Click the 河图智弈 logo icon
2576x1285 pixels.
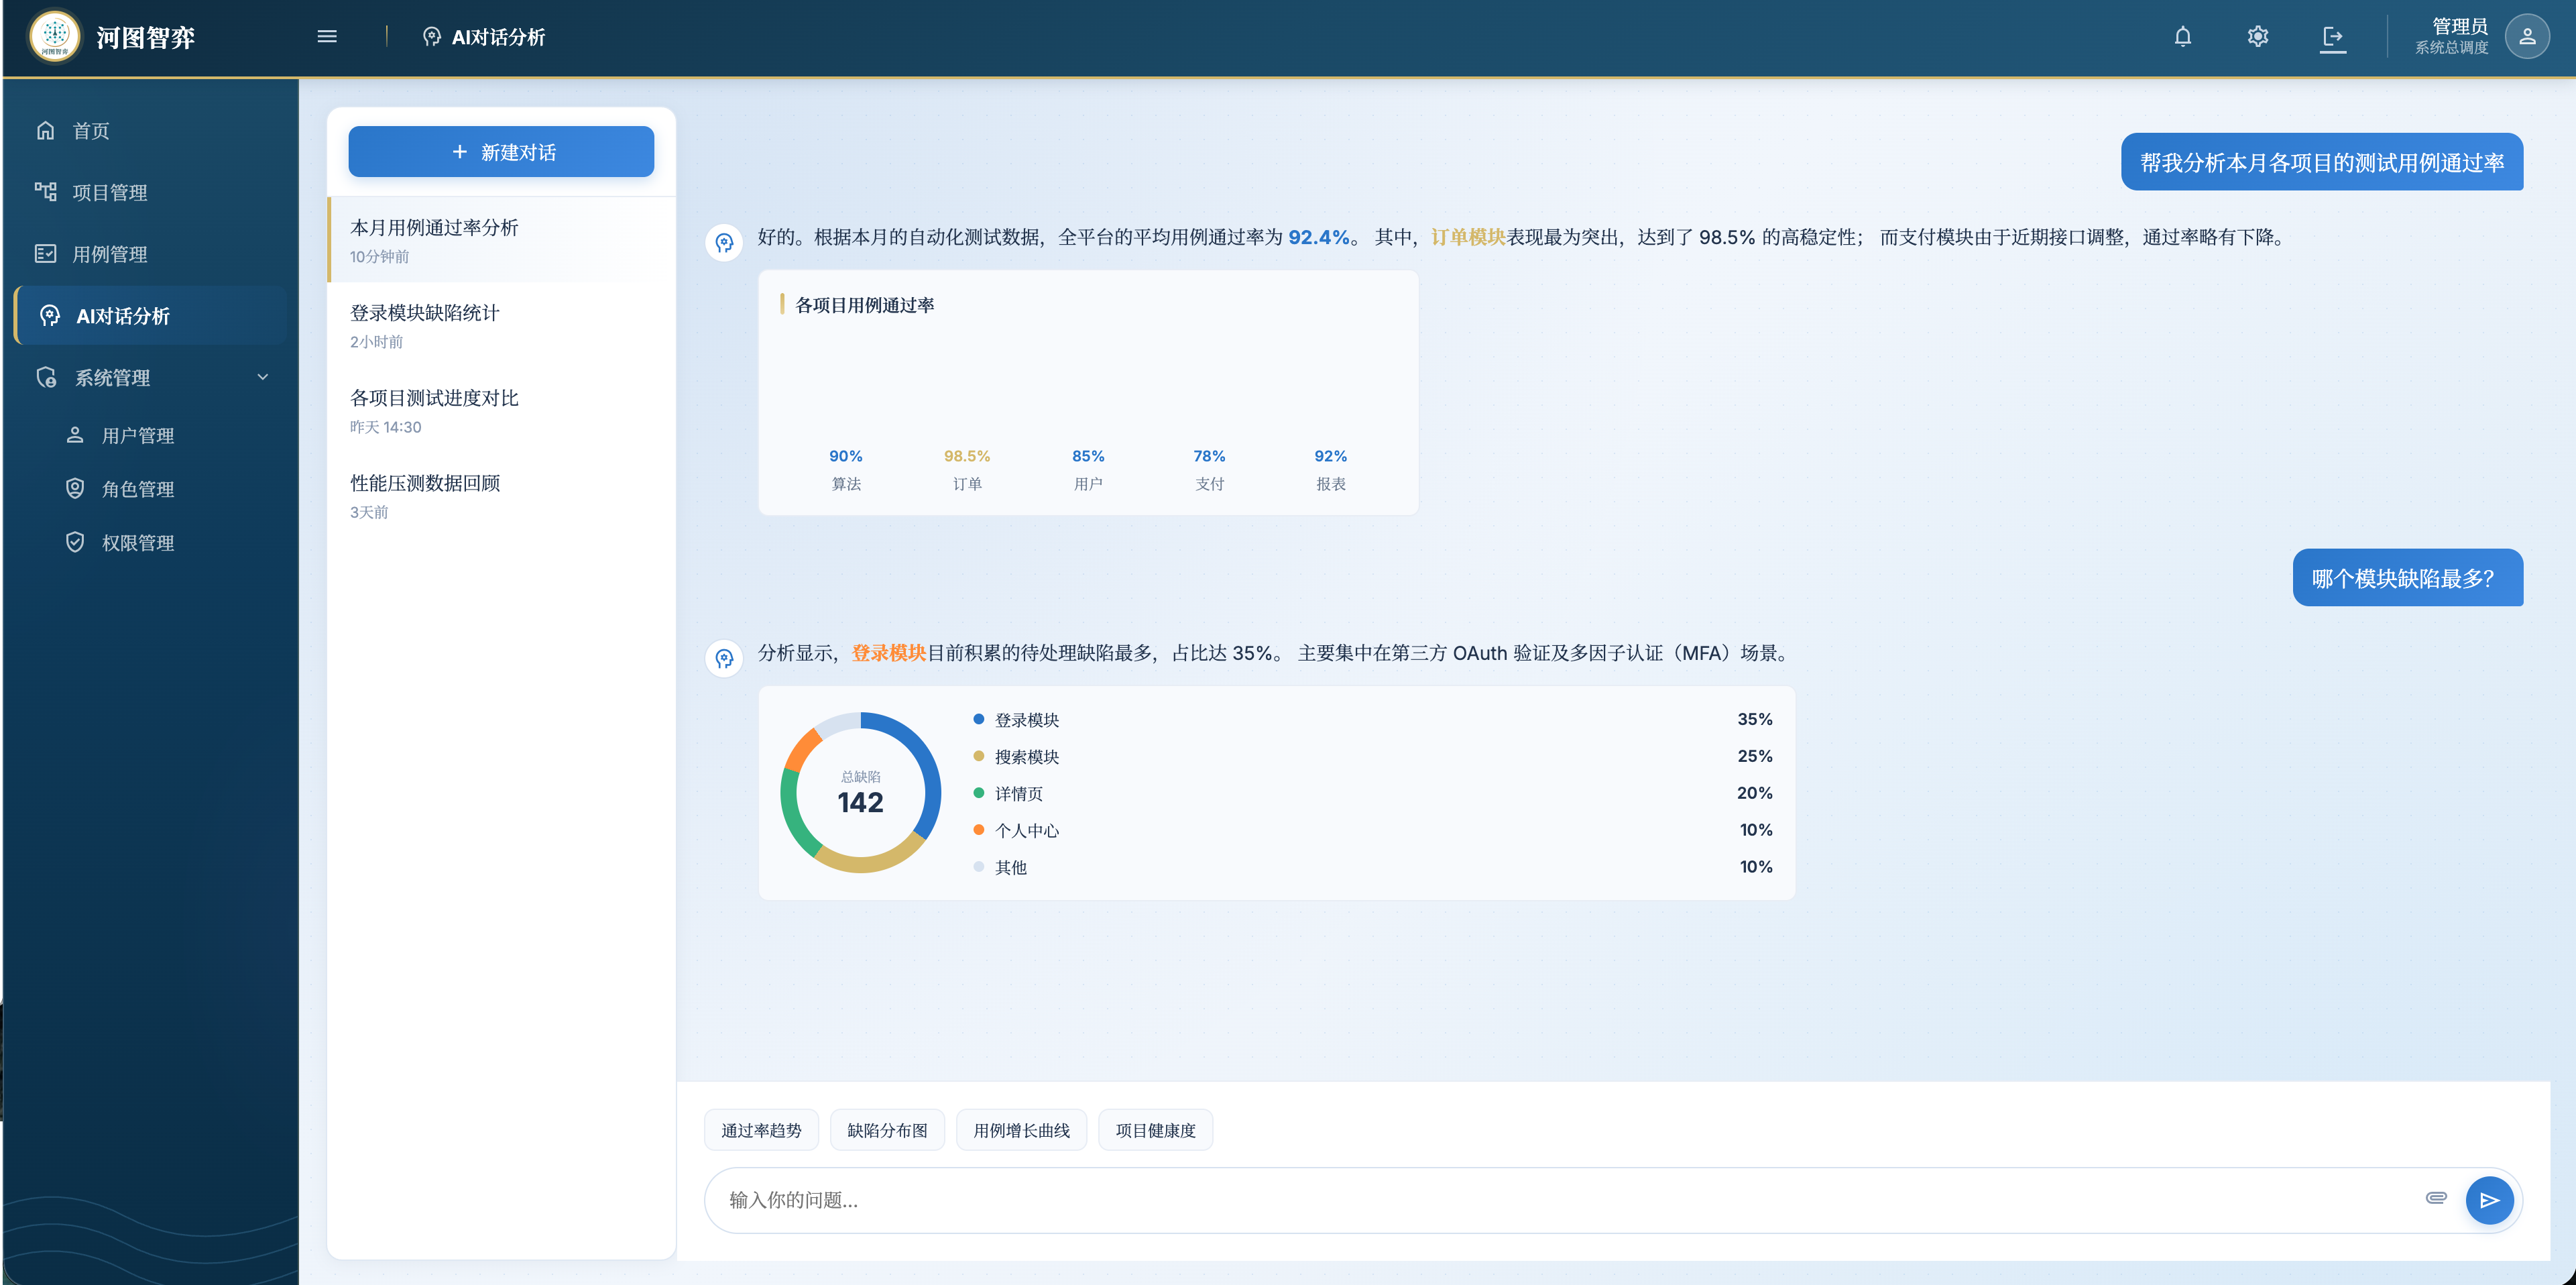click(x=55, y=37)
